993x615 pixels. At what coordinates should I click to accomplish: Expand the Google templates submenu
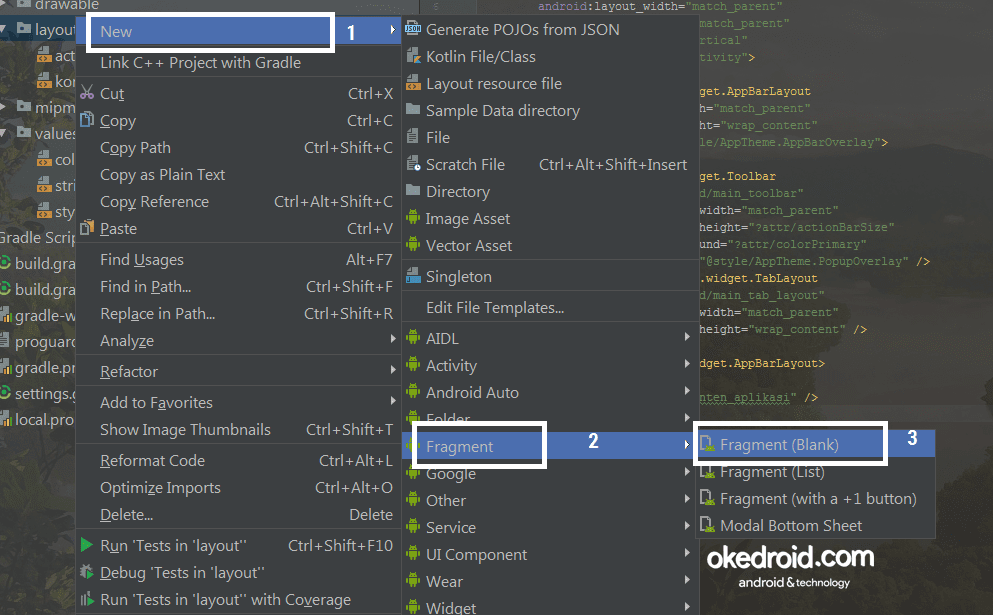(685, 473)
